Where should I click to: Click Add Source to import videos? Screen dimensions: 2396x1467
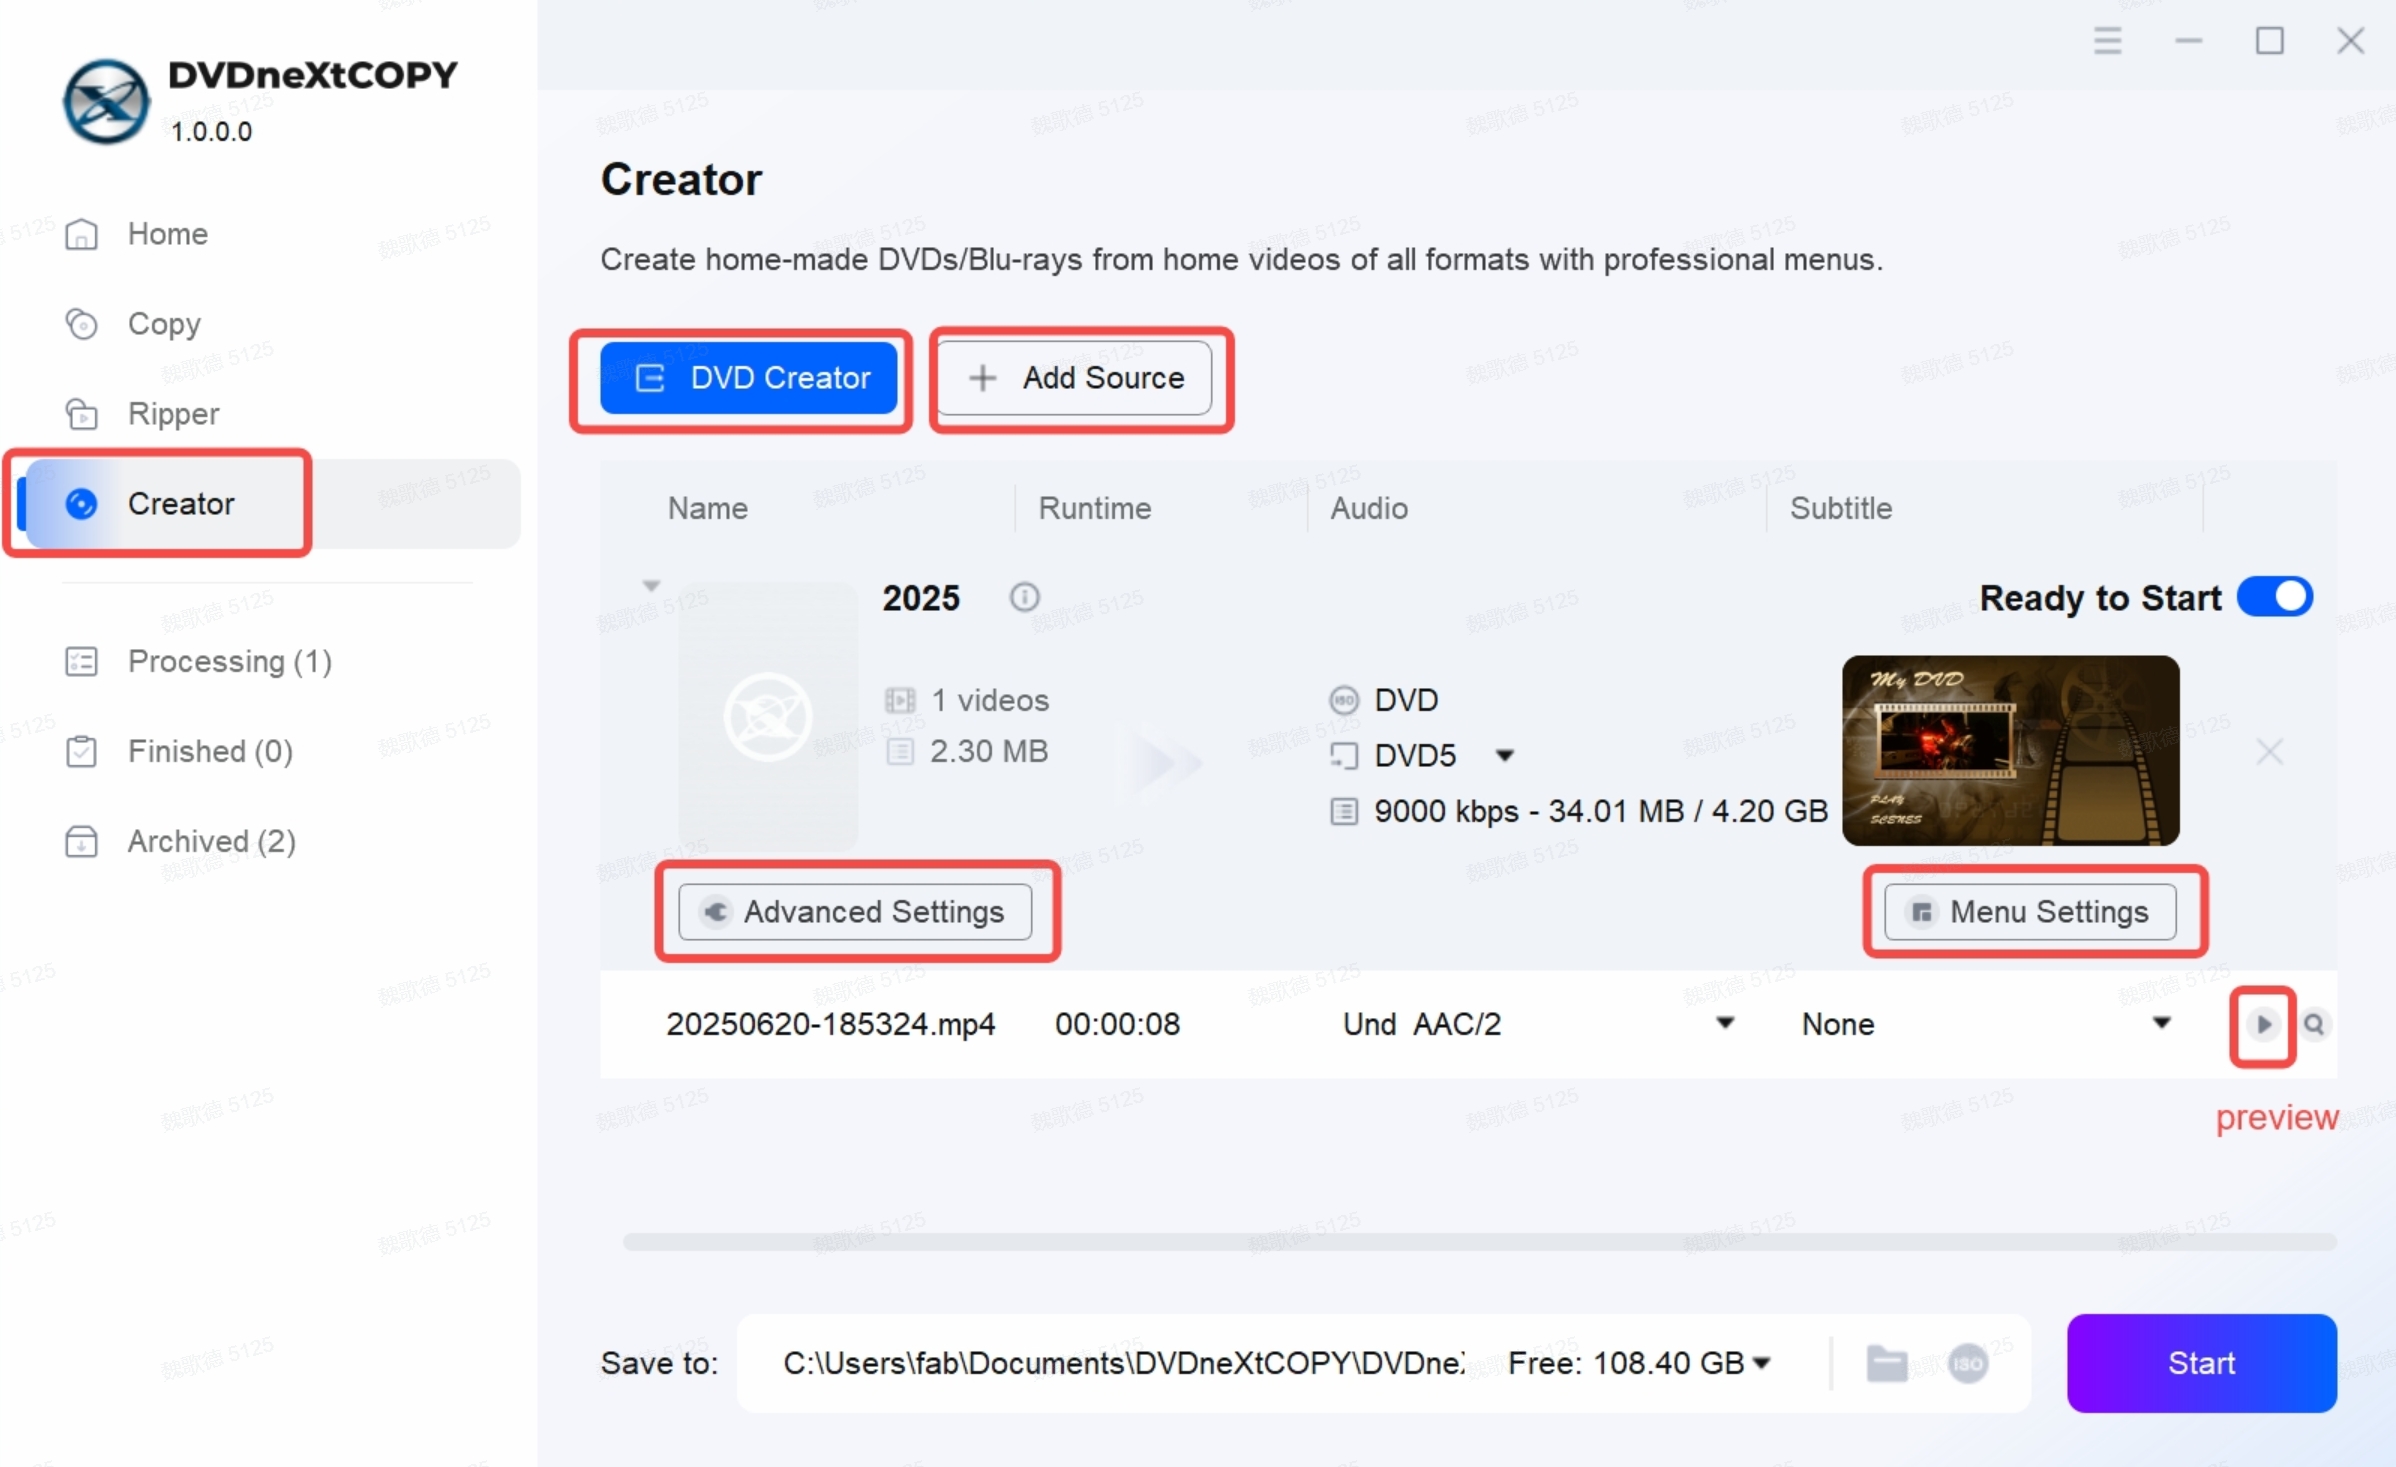pyautogui.click(x=1076, y=378)
